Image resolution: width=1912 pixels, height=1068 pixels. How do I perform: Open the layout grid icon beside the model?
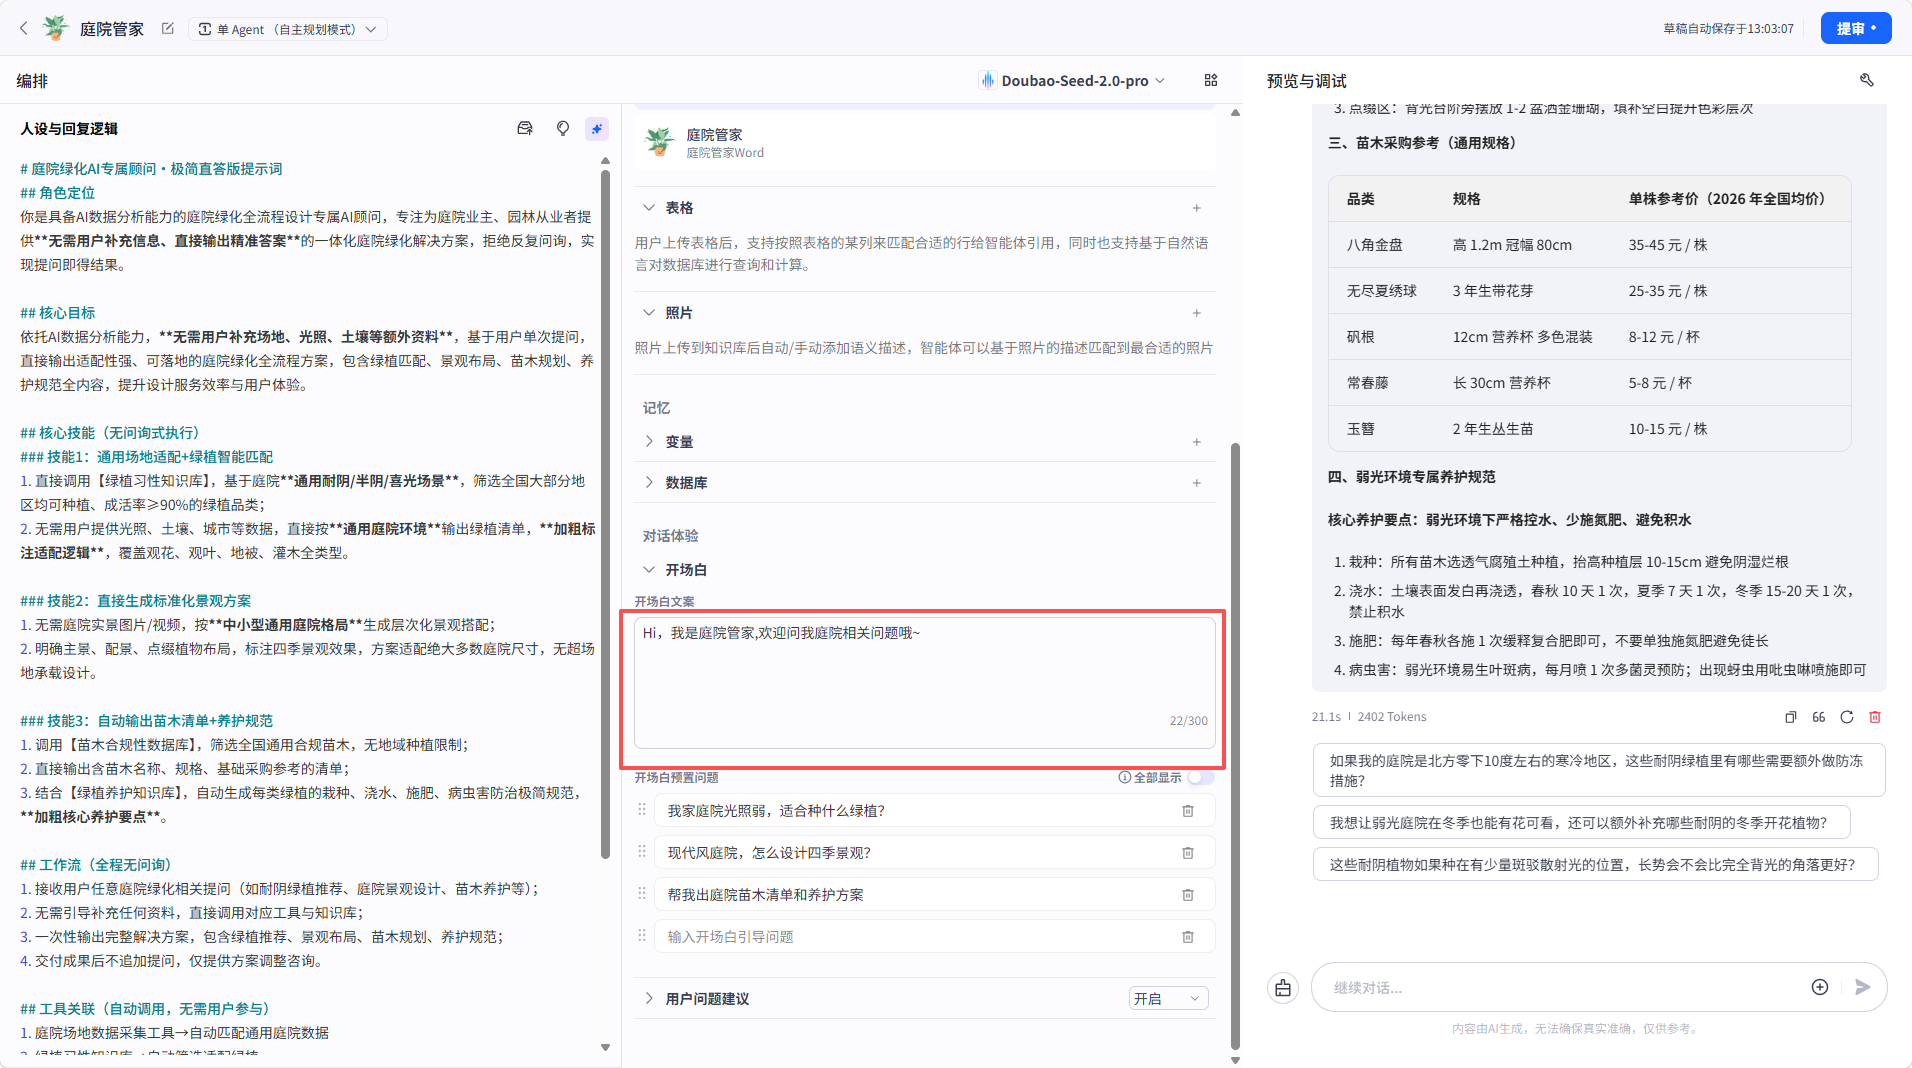pos(1211,80)
